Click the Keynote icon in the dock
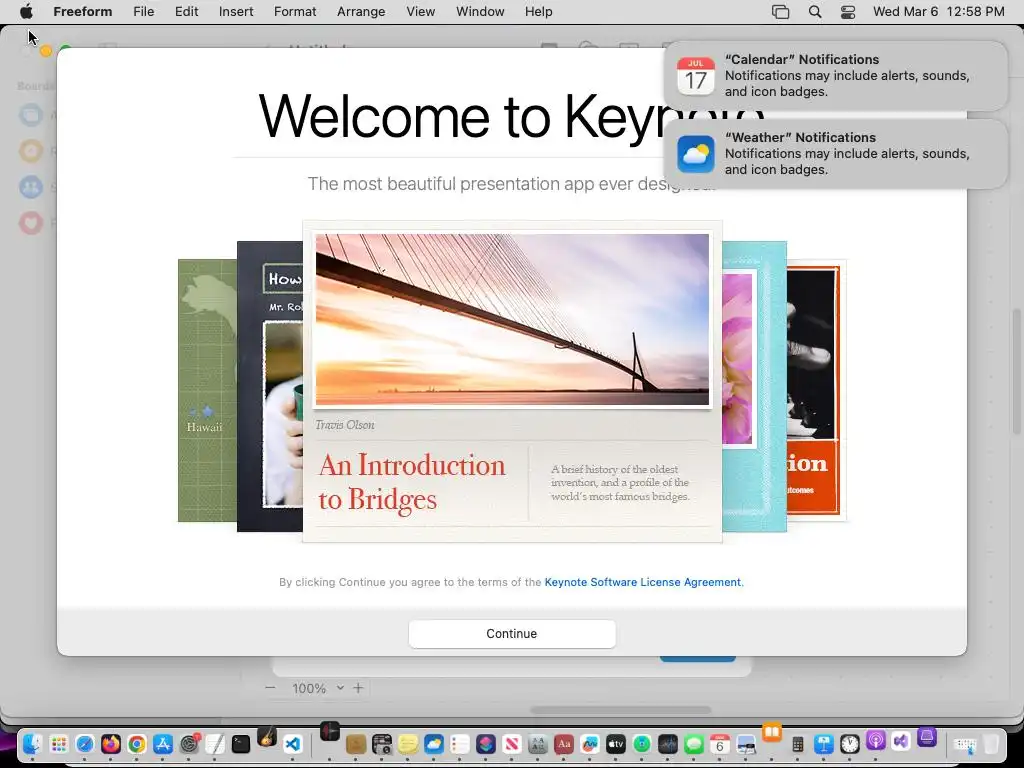The width and height of the screenshot is (1024, 768). tap(824, 744)
